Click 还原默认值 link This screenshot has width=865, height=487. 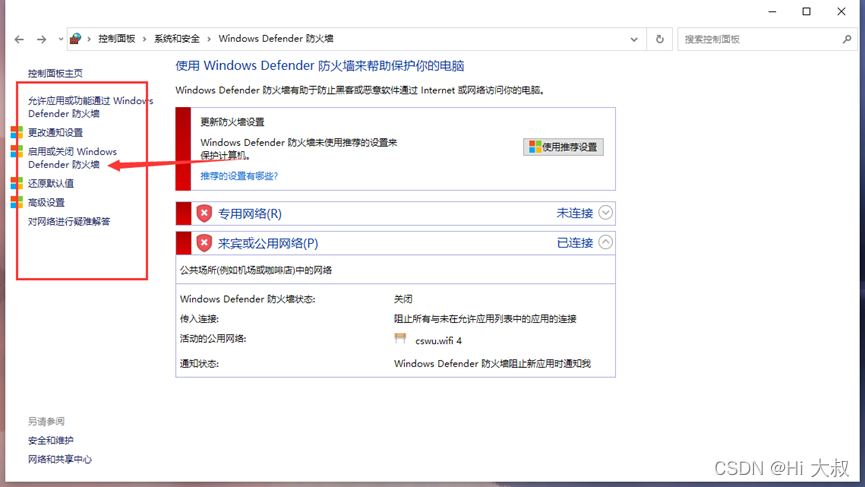51,183
